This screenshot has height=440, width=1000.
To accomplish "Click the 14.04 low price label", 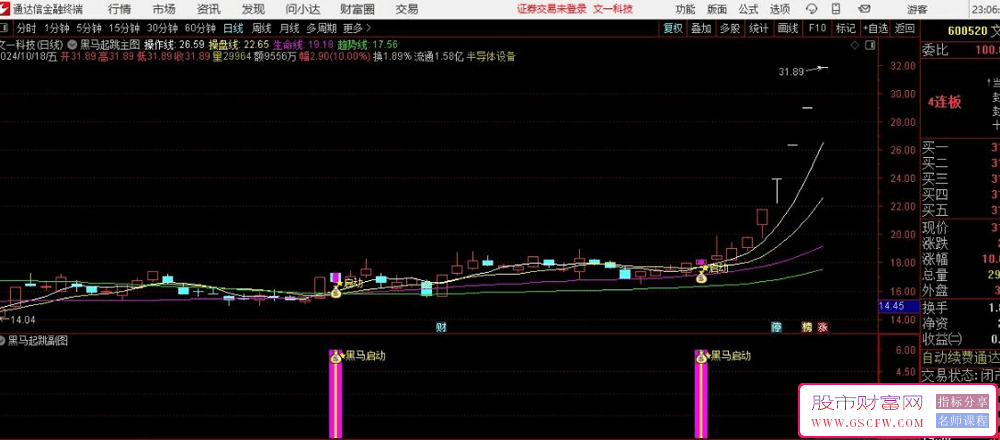I will coord(22,320).
